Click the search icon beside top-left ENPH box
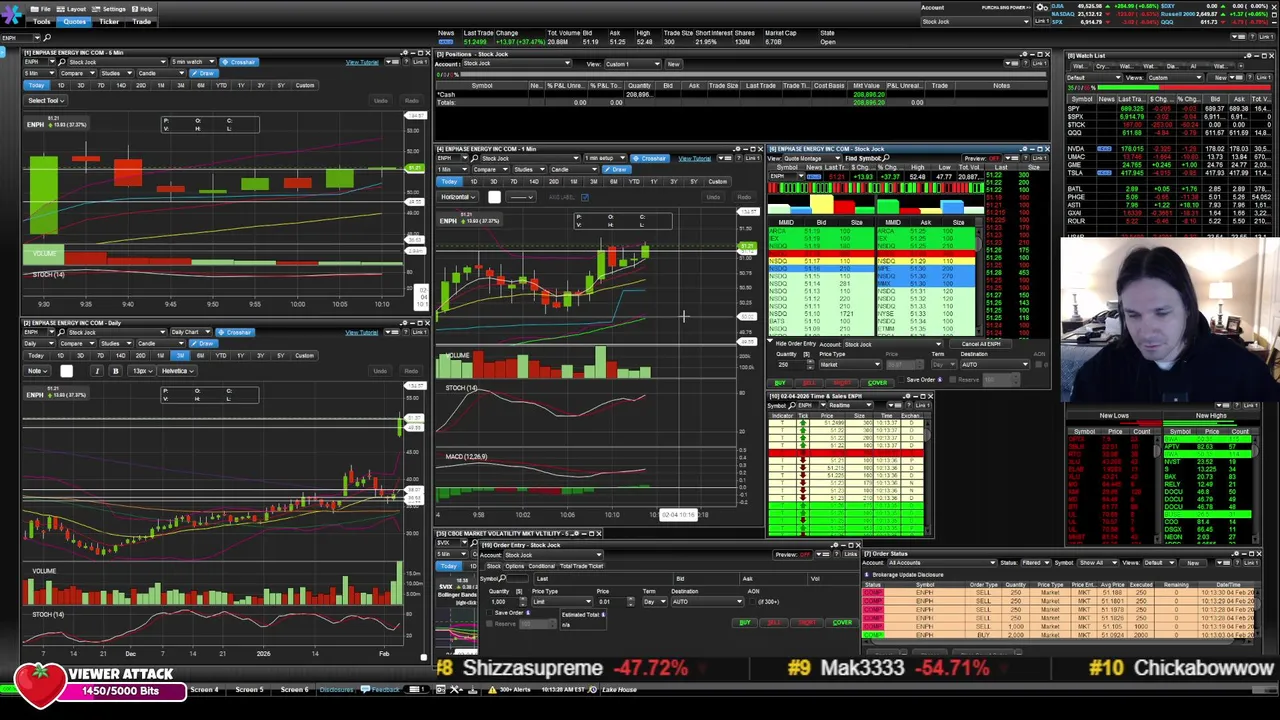Image resolution: width=1280 pixels, height=720 pixels. [47, 38]
